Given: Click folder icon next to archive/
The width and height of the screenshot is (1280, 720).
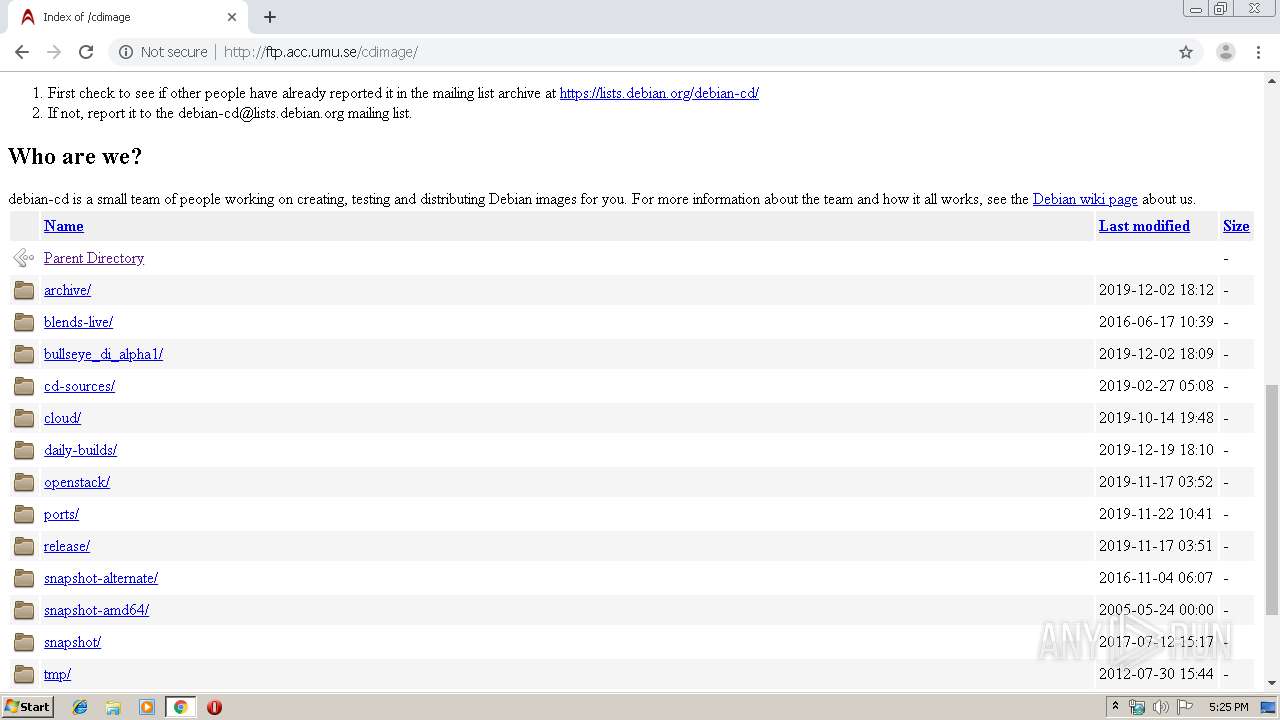Looking at the screenshot, I should pyautogui.click(x=24, y=290).
